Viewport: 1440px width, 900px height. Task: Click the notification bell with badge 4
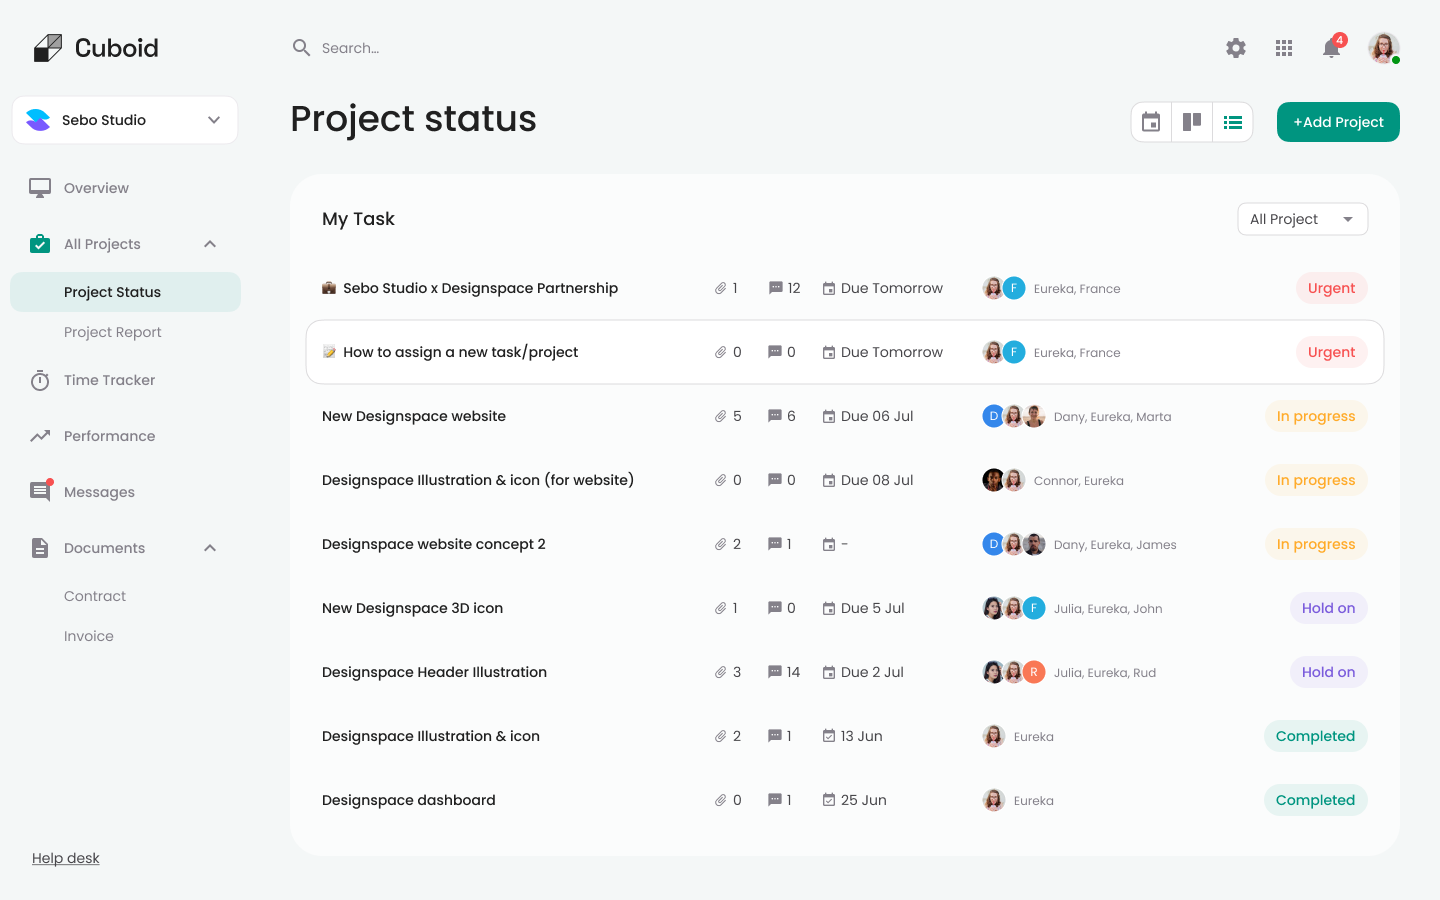[x=1331, y=47]
